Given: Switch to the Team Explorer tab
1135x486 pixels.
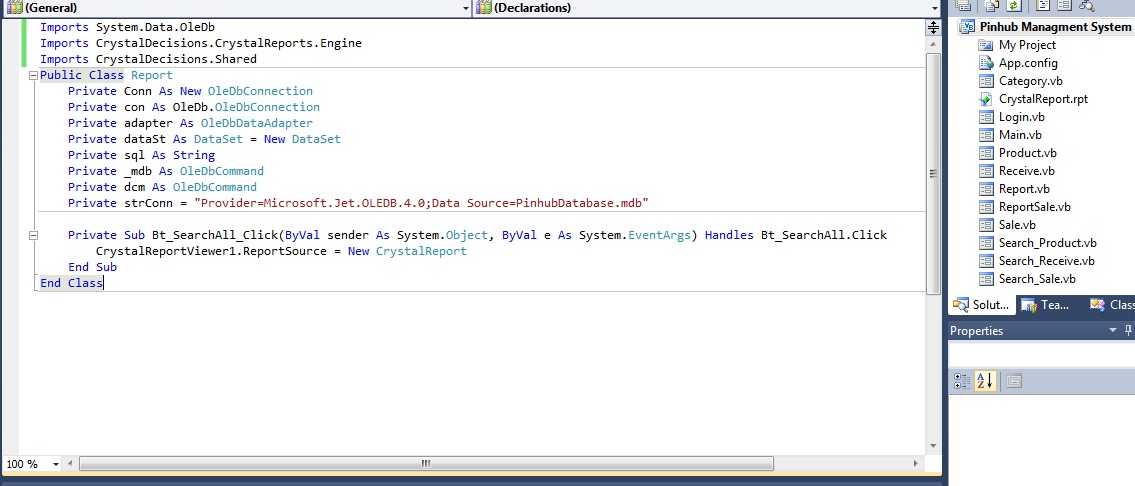Looking at the screenshot, I should pyautogui.click(x=1045, y=305).
